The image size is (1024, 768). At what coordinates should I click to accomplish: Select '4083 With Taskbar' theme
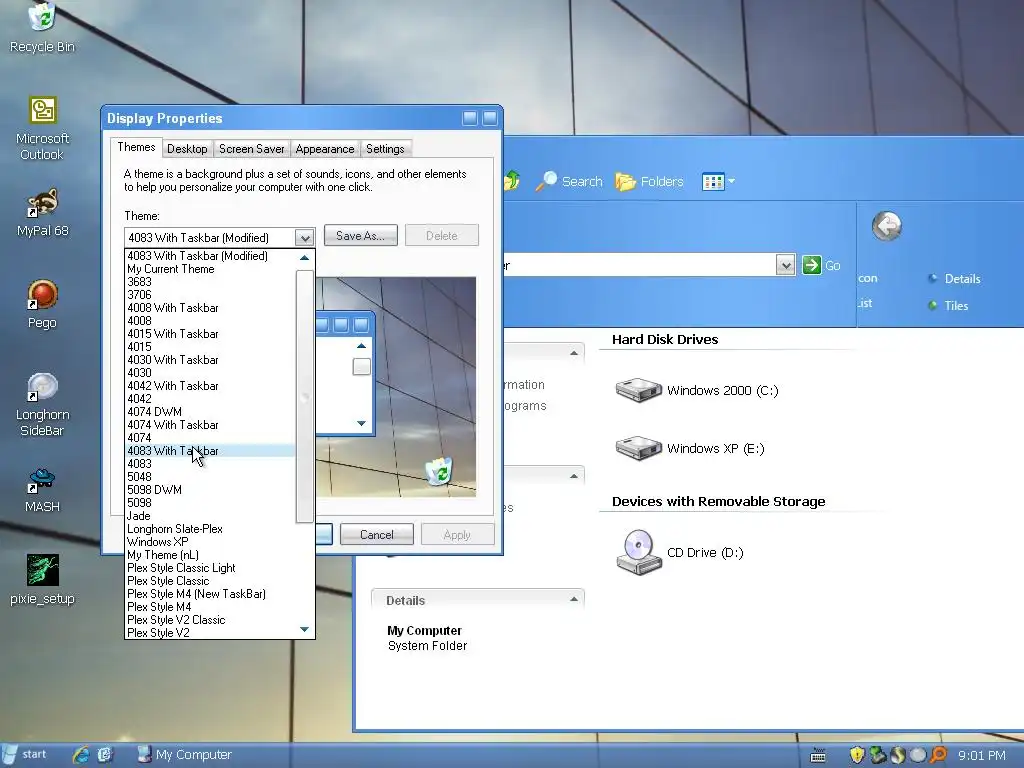pos(210,451)
